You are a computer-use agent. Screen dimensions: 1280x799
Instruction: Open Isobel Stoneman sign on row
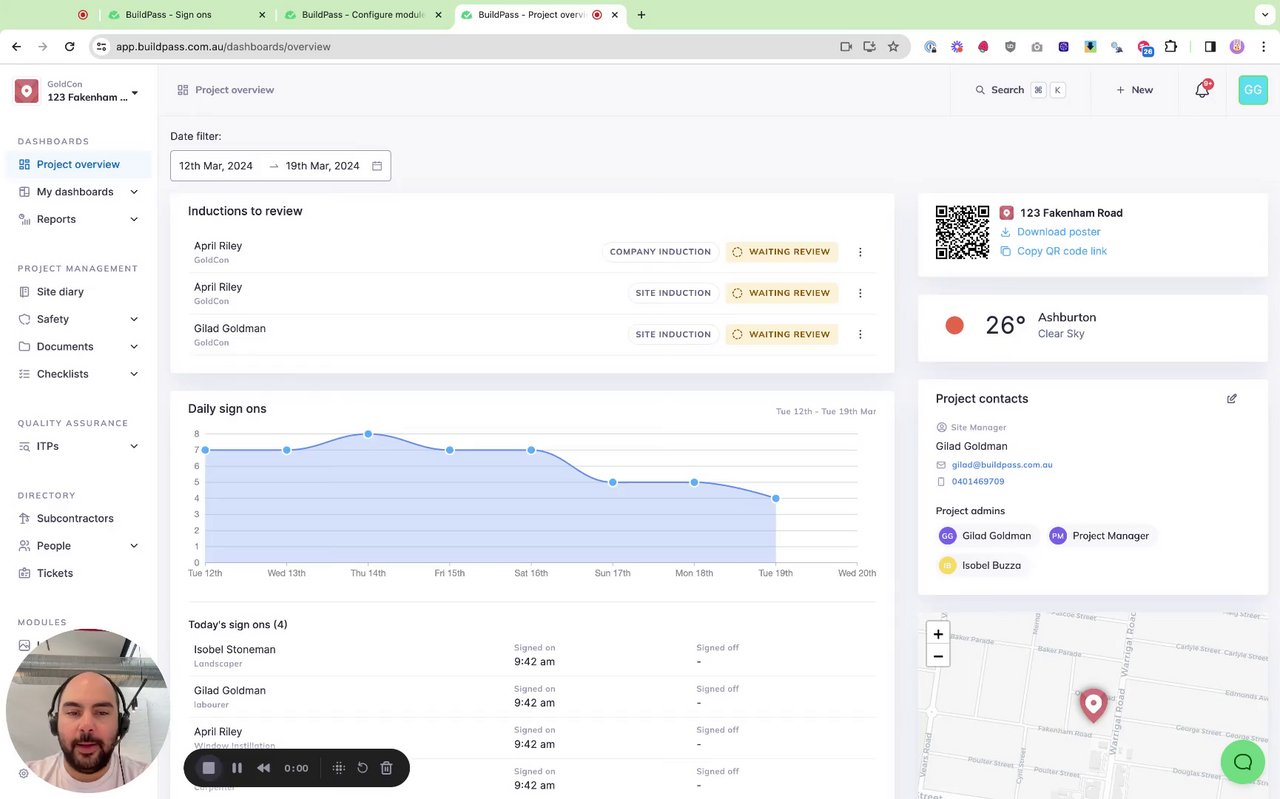click(532, 656)
